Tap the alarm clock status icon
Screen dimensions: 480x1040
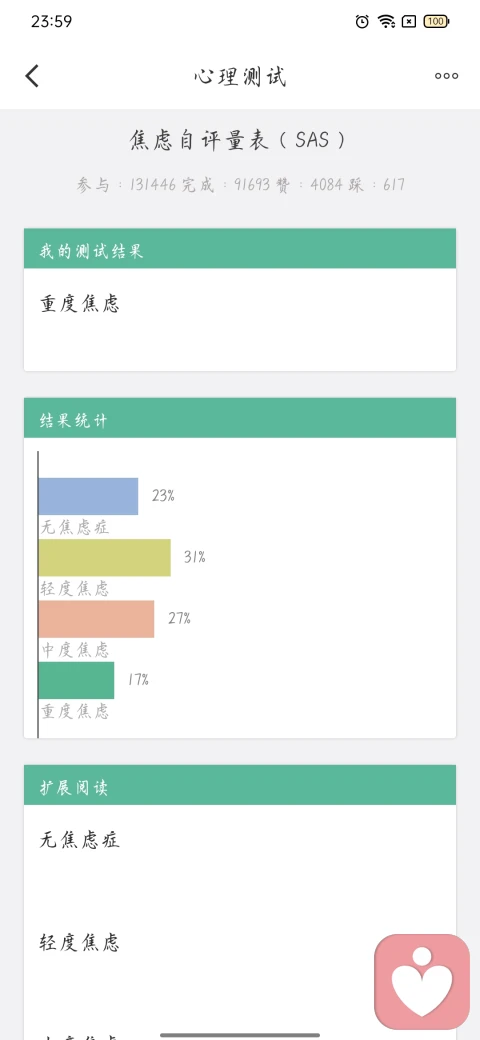click(x=362, y=21)
